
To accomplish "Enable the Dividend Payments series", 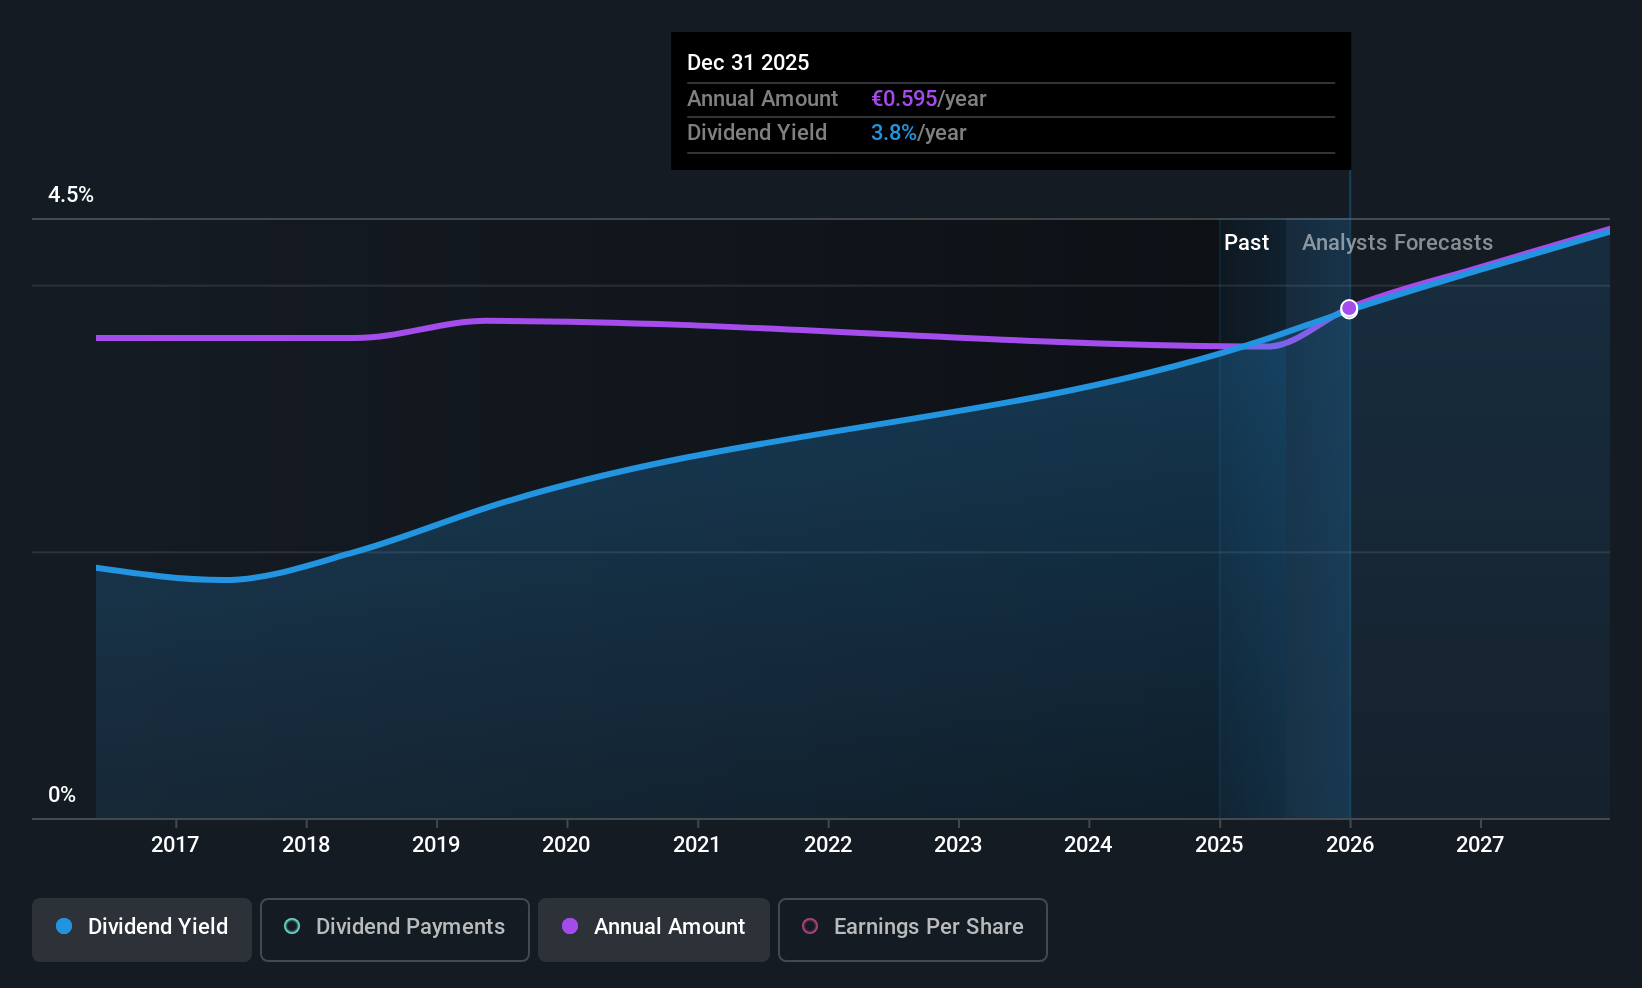I will click(395, 929).
